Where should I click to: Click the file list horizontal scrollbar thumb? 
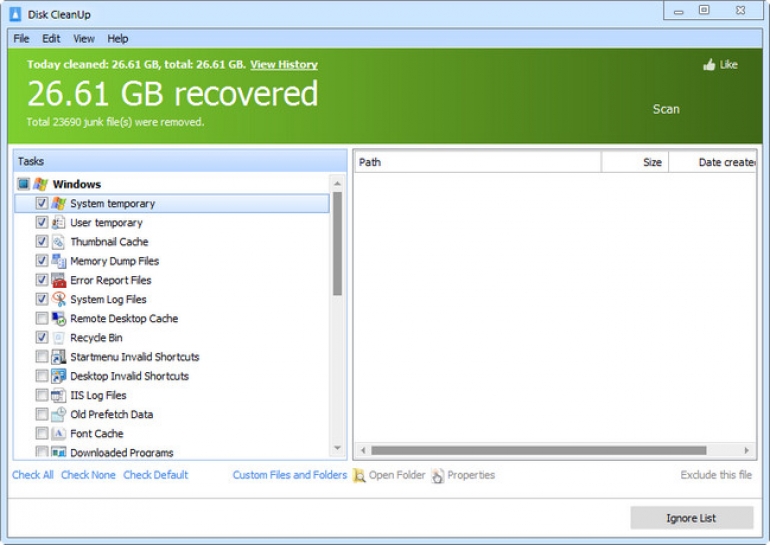click(x=539, y=450)
